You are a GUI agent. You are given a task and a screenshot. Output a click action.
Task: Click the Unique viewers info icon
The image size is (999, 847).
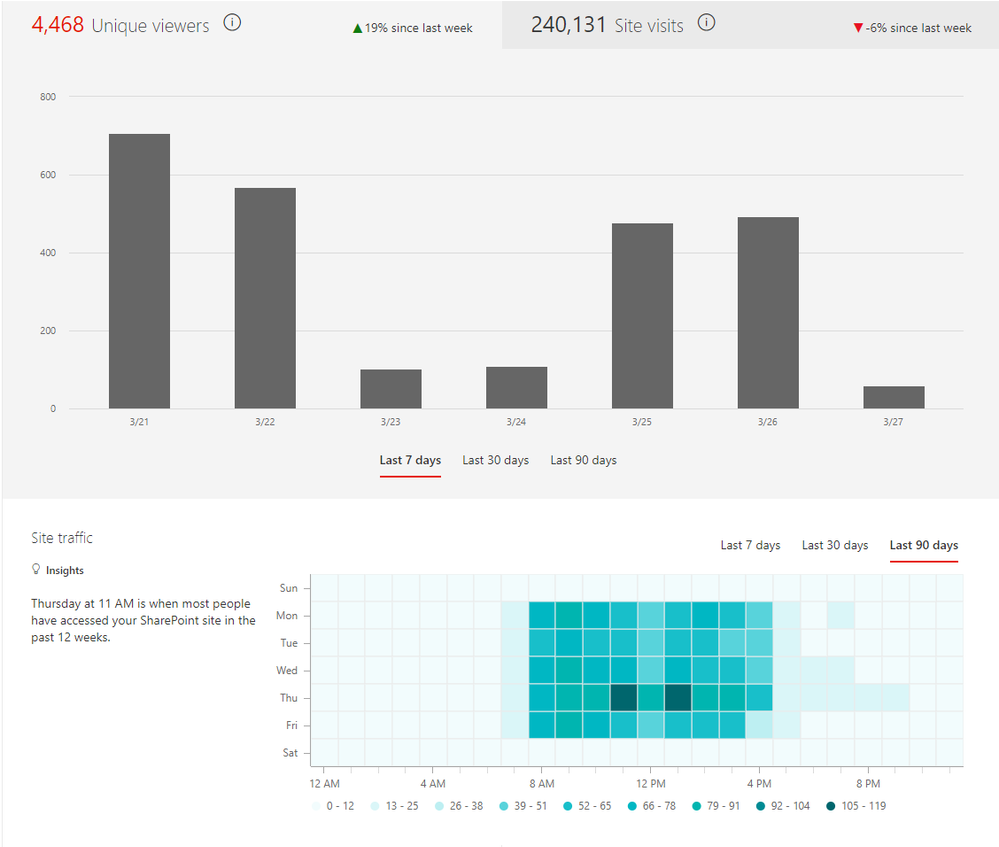[232, 23]
